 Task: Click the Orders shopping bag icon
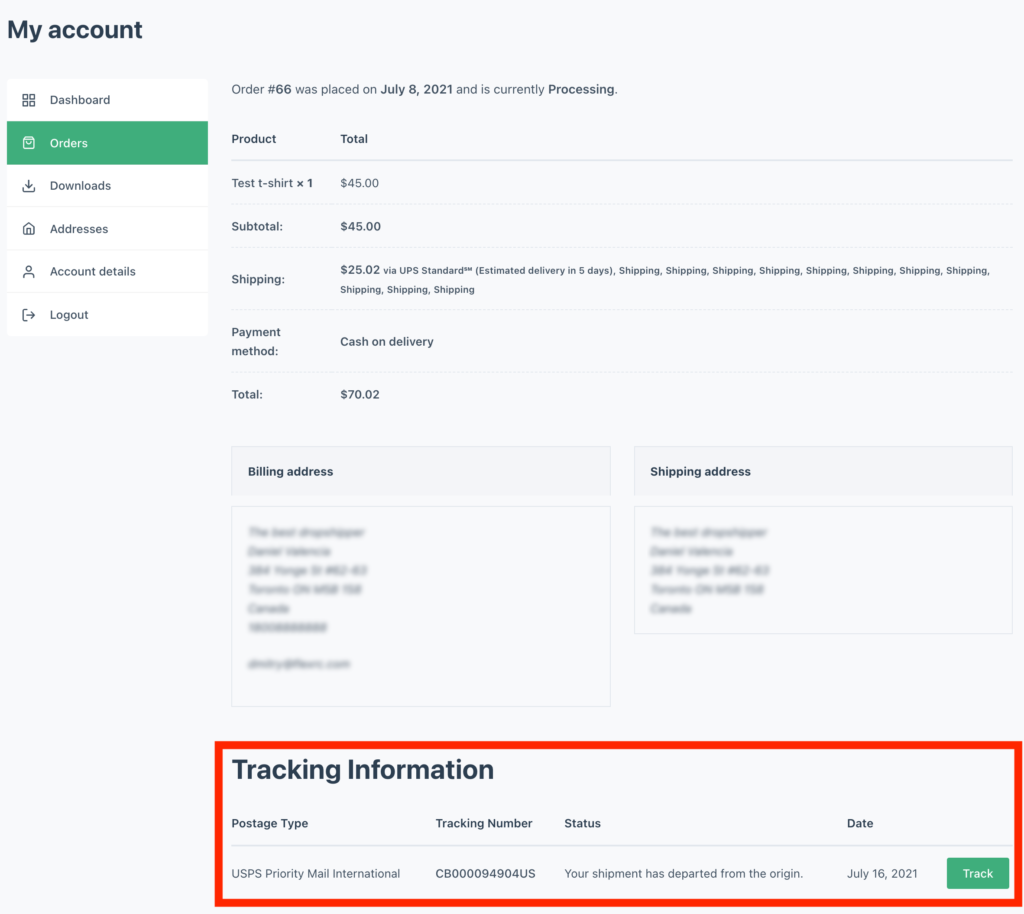(29, 143)
